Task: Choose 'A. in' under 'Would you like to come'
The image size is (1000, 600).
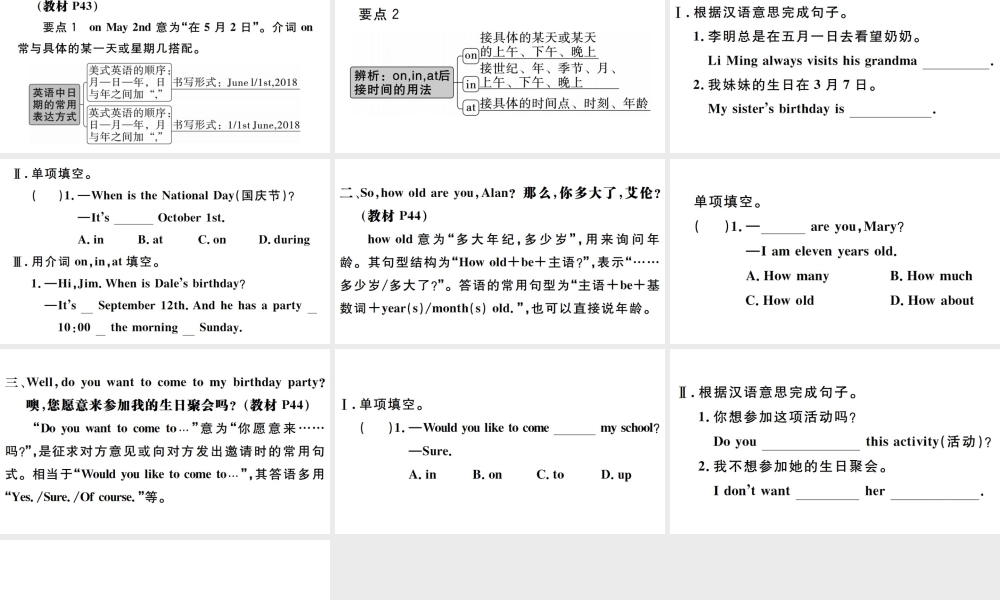Action: pos(422,474)
